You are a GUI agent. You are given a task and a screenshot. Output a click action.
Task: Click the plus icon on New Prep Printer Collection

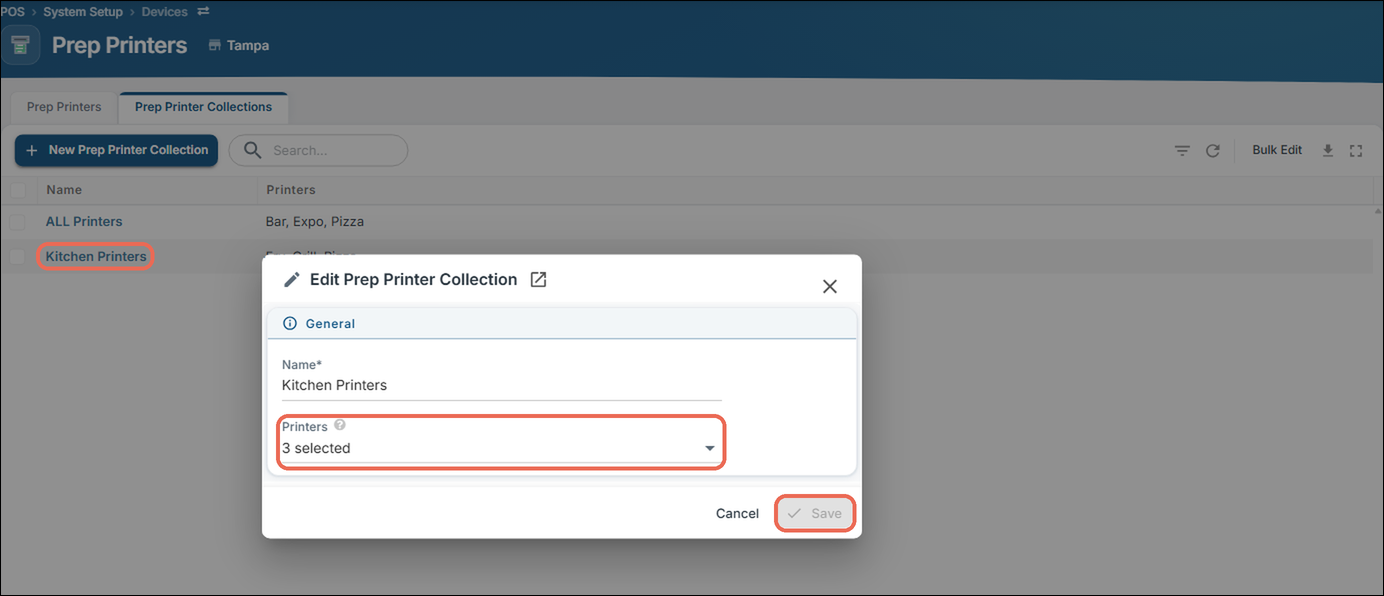31,150
